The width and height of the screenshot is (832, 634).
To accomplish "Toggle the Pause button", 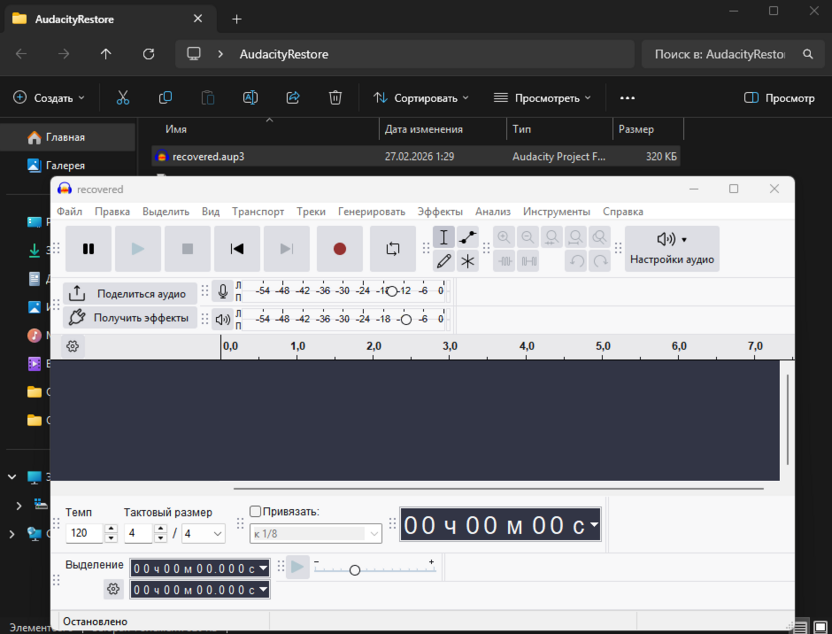I will coord(88,248).
